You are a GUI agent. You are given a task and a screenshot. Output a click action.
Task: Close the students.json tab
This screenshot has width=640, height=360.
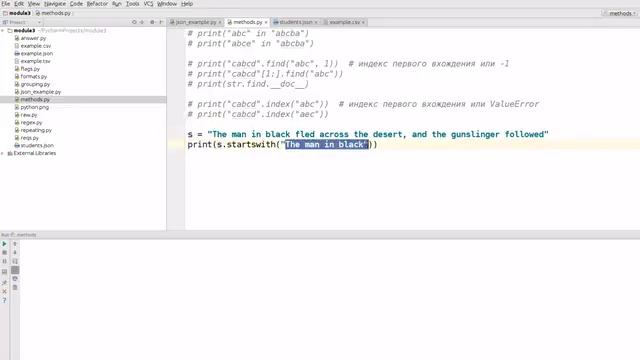pyautogui.click(x=316, y=22)
